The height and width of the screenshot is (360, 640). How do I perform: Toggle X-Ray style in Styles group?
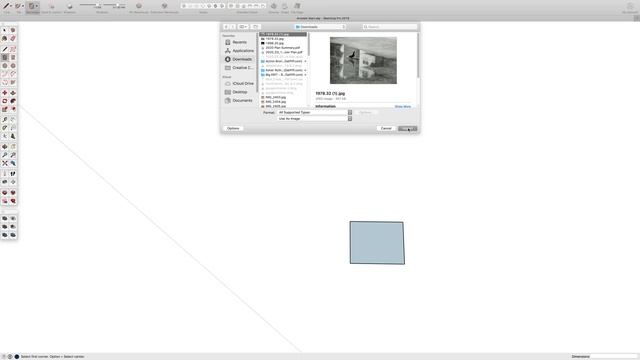point(184,6)
